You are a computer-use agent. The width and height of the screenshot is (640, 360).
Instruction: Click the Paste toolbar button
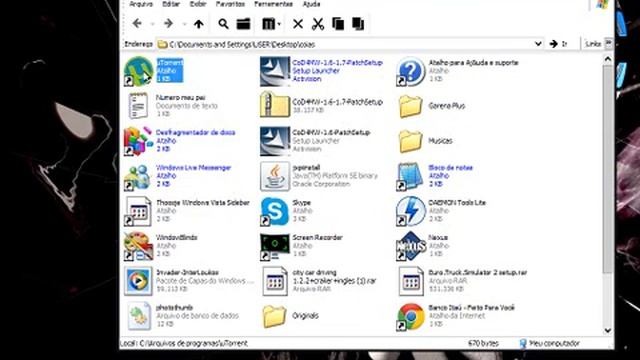358,24
